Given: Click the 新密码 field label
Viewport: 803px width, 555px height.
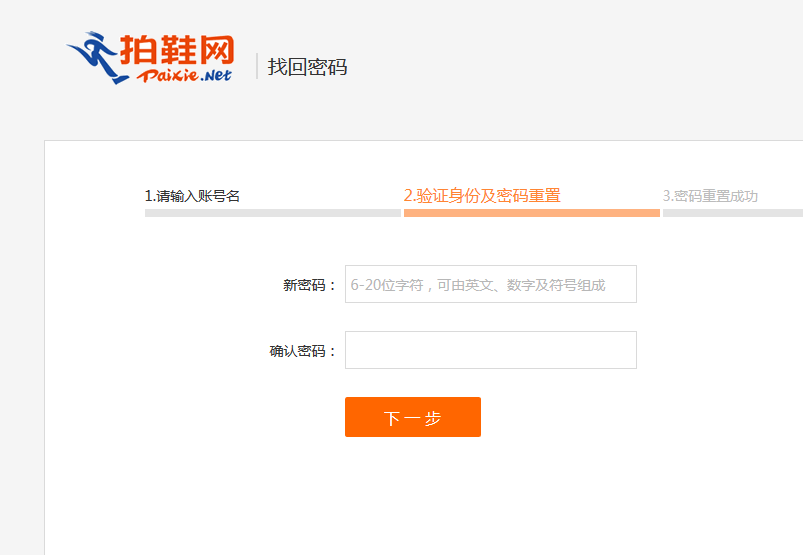Looking at the screenshot, I should [310, 285].
